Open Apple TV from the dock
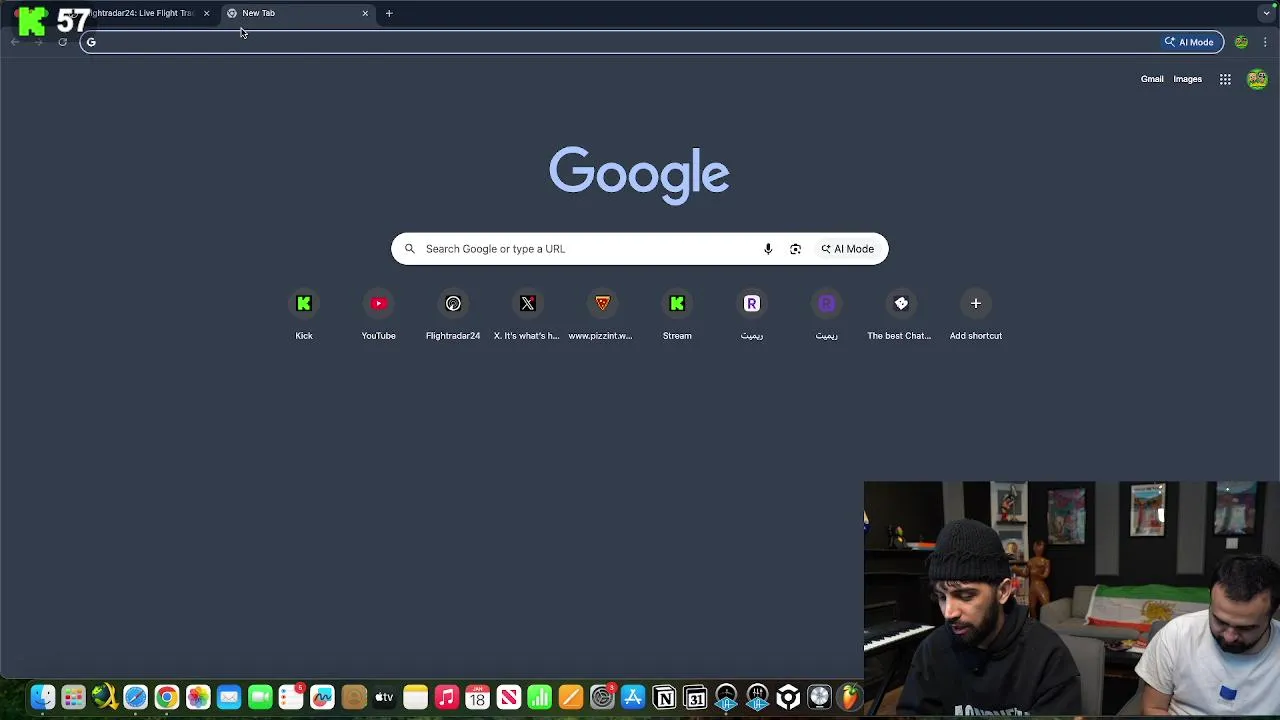Viewport: 1280px width, 720px height. click(384, 697)
